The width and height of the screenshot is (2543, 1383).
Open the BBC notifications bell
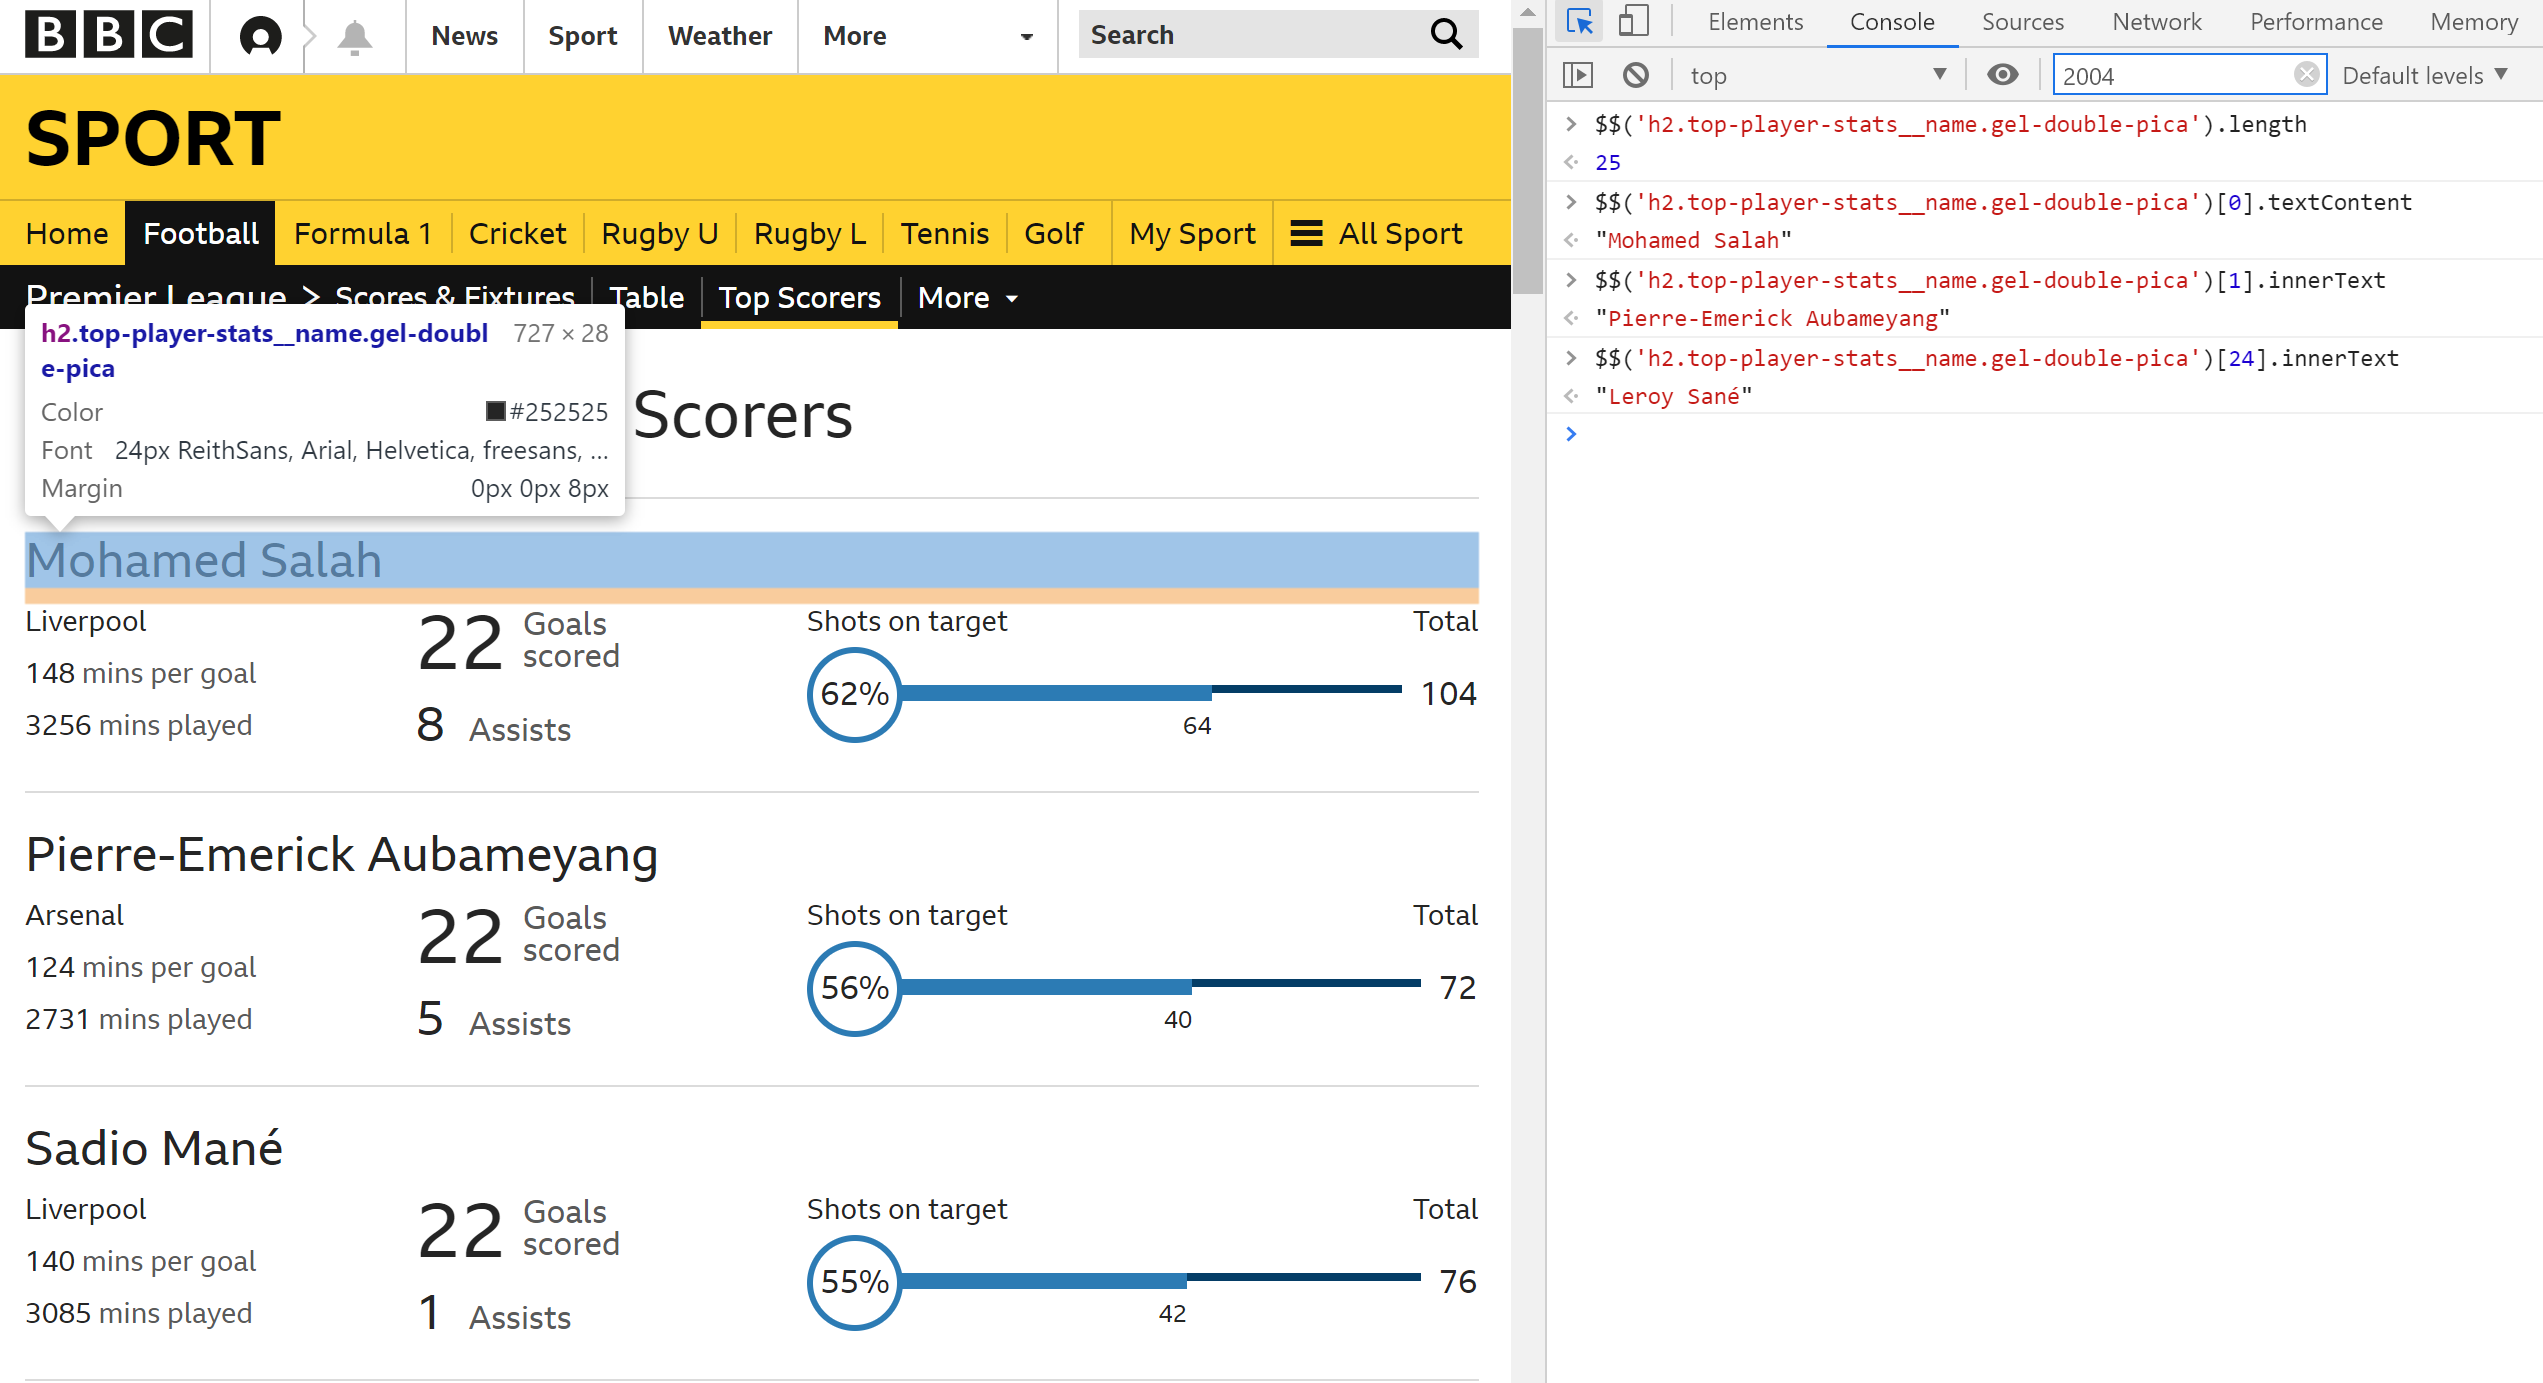click(354, 36)
